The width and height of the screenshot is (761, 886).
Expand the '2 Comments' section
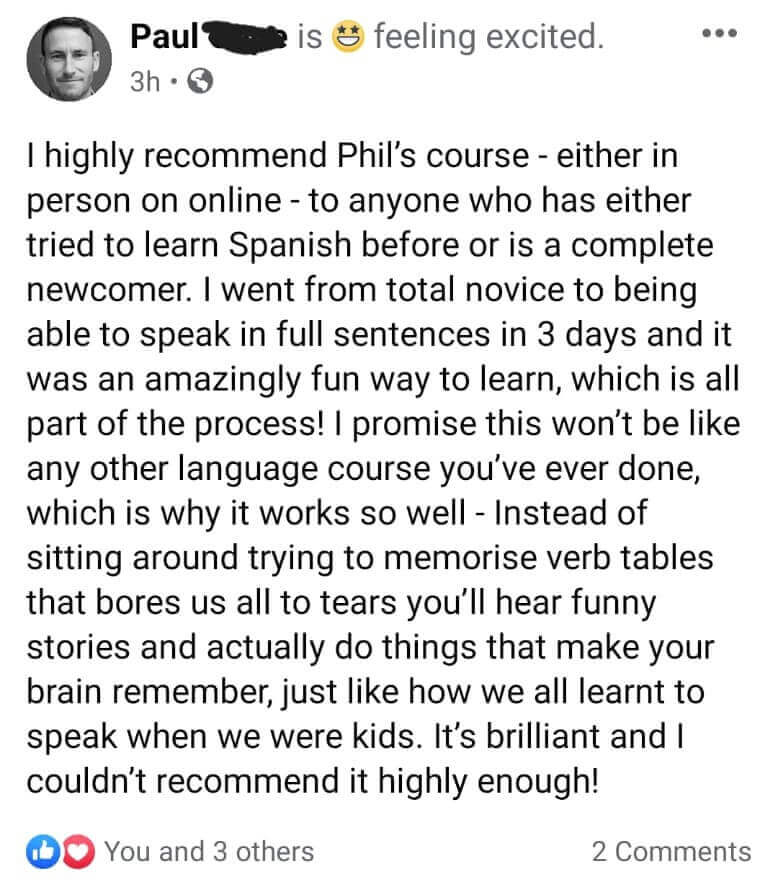tap(670, 851)
